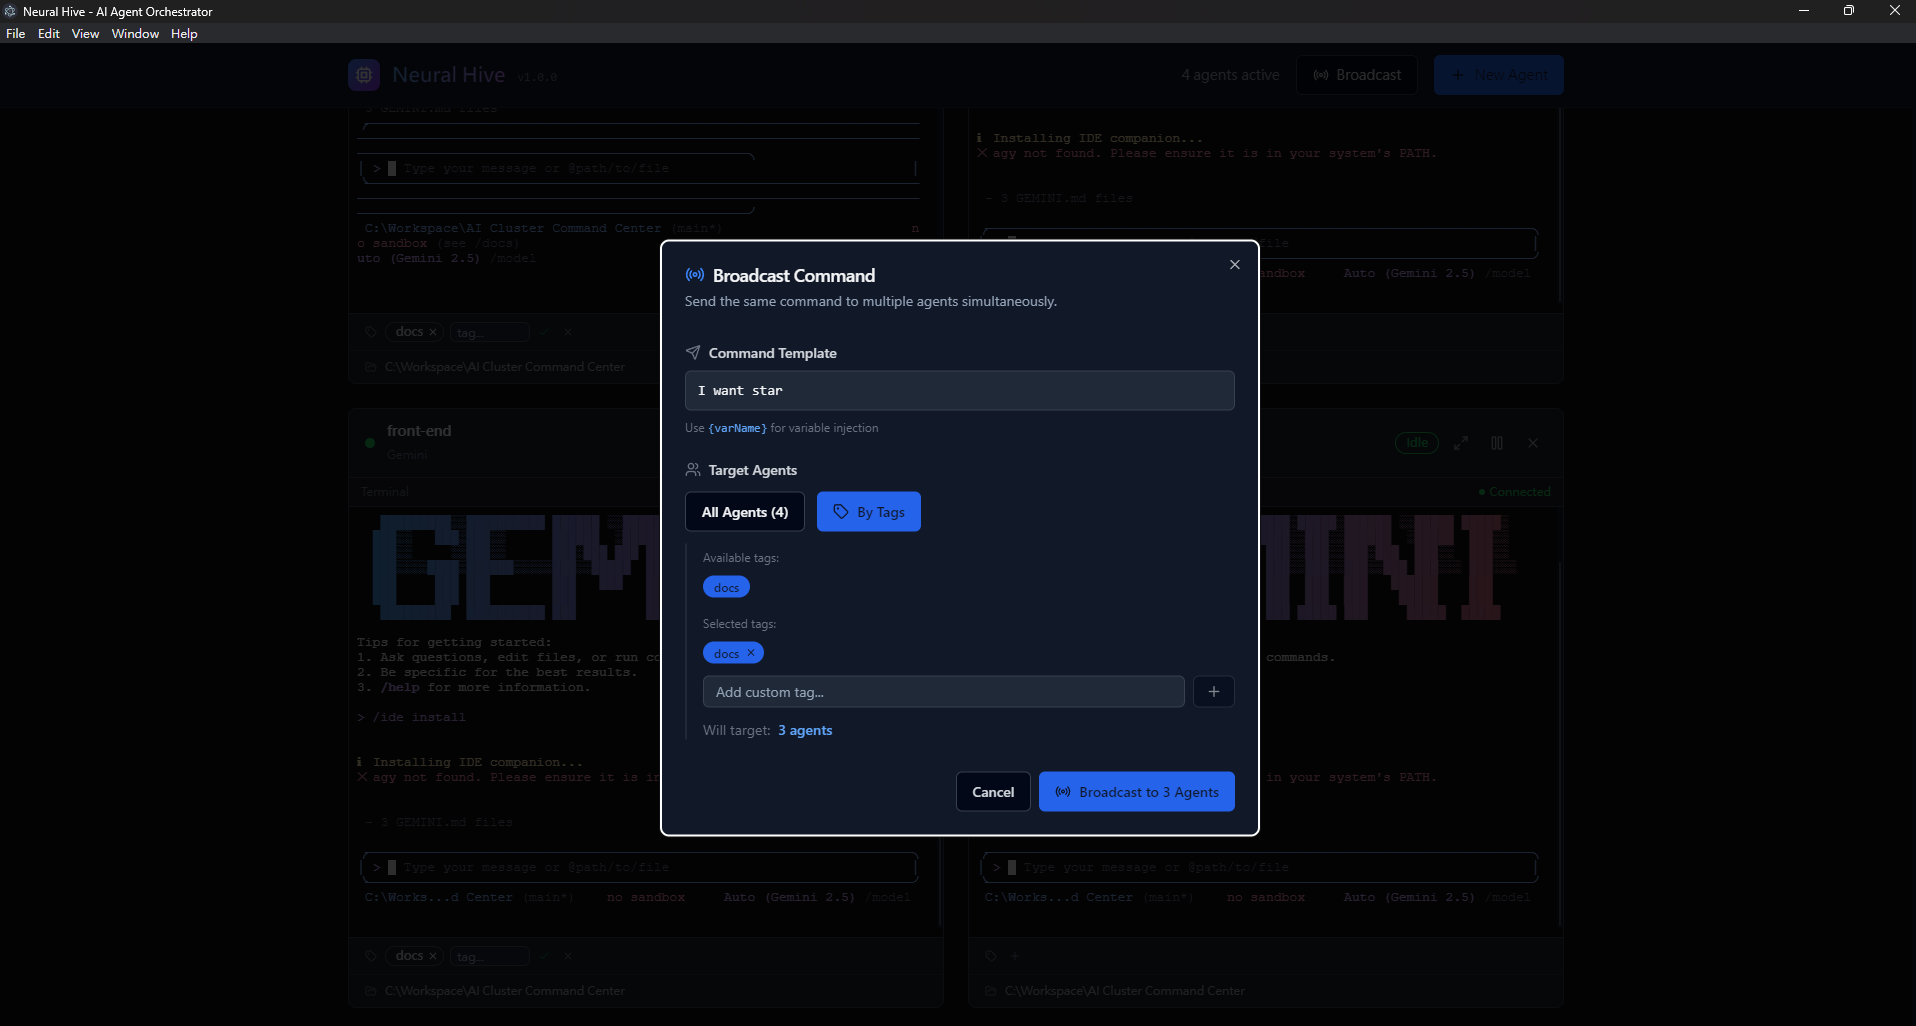The width and height of the screenshot is (1916, 1026).
Task: Click top-left terminal message input
Action: point(640,168)
